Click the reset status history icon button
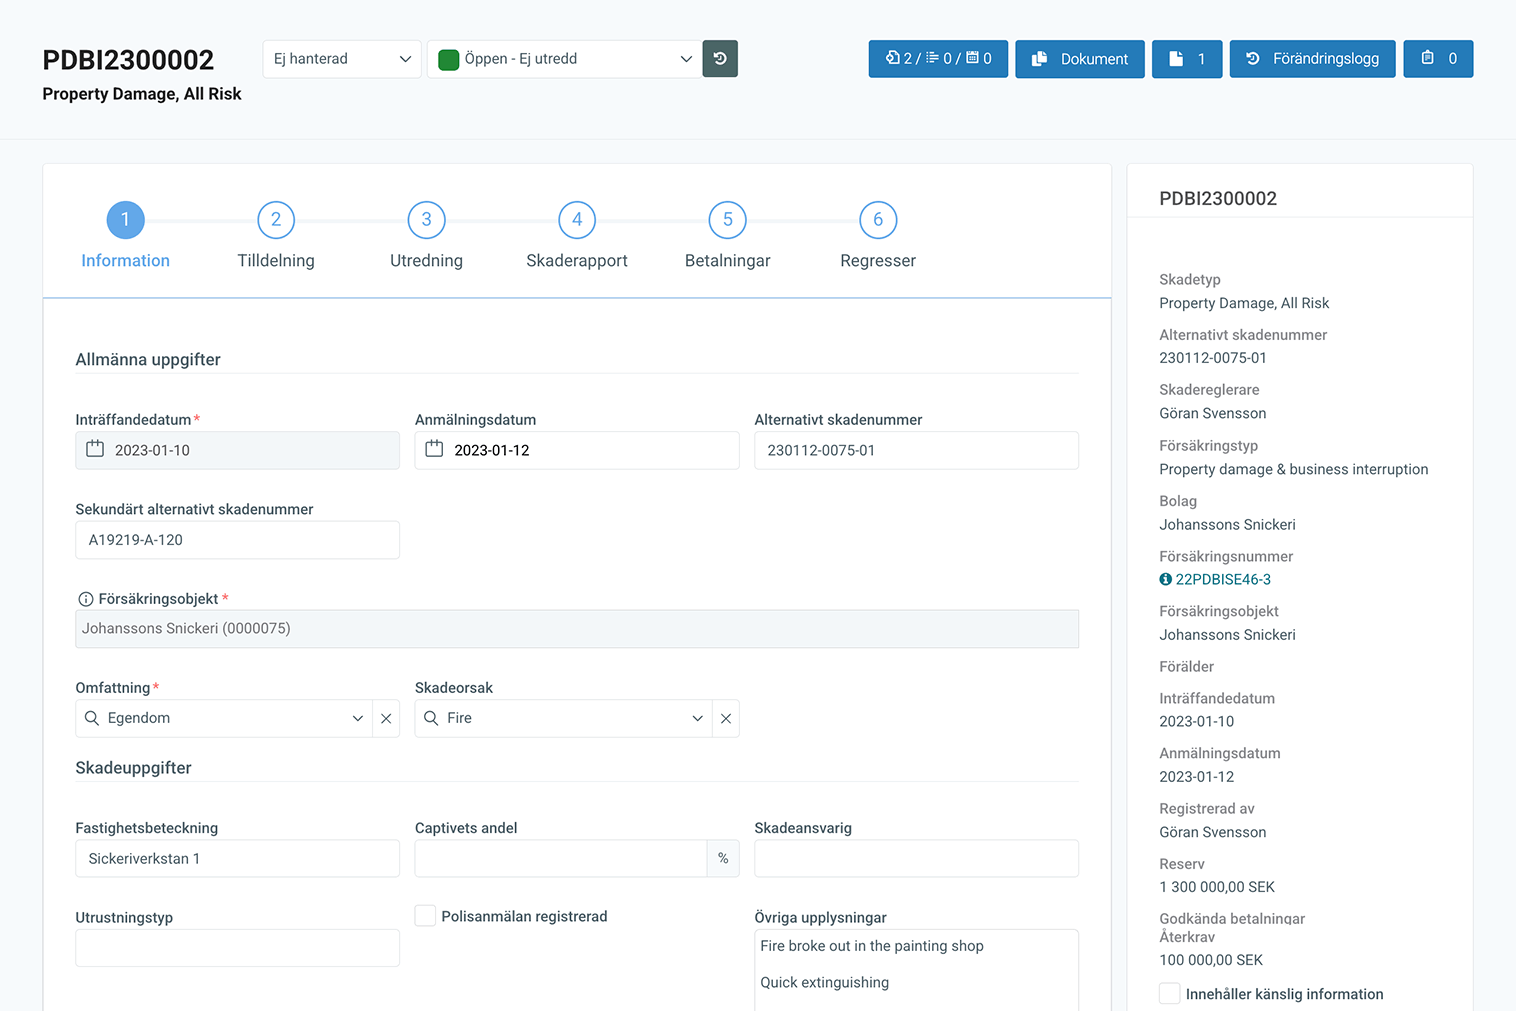The height and width of the screenshot is (1011, 1516). [720, 59]
